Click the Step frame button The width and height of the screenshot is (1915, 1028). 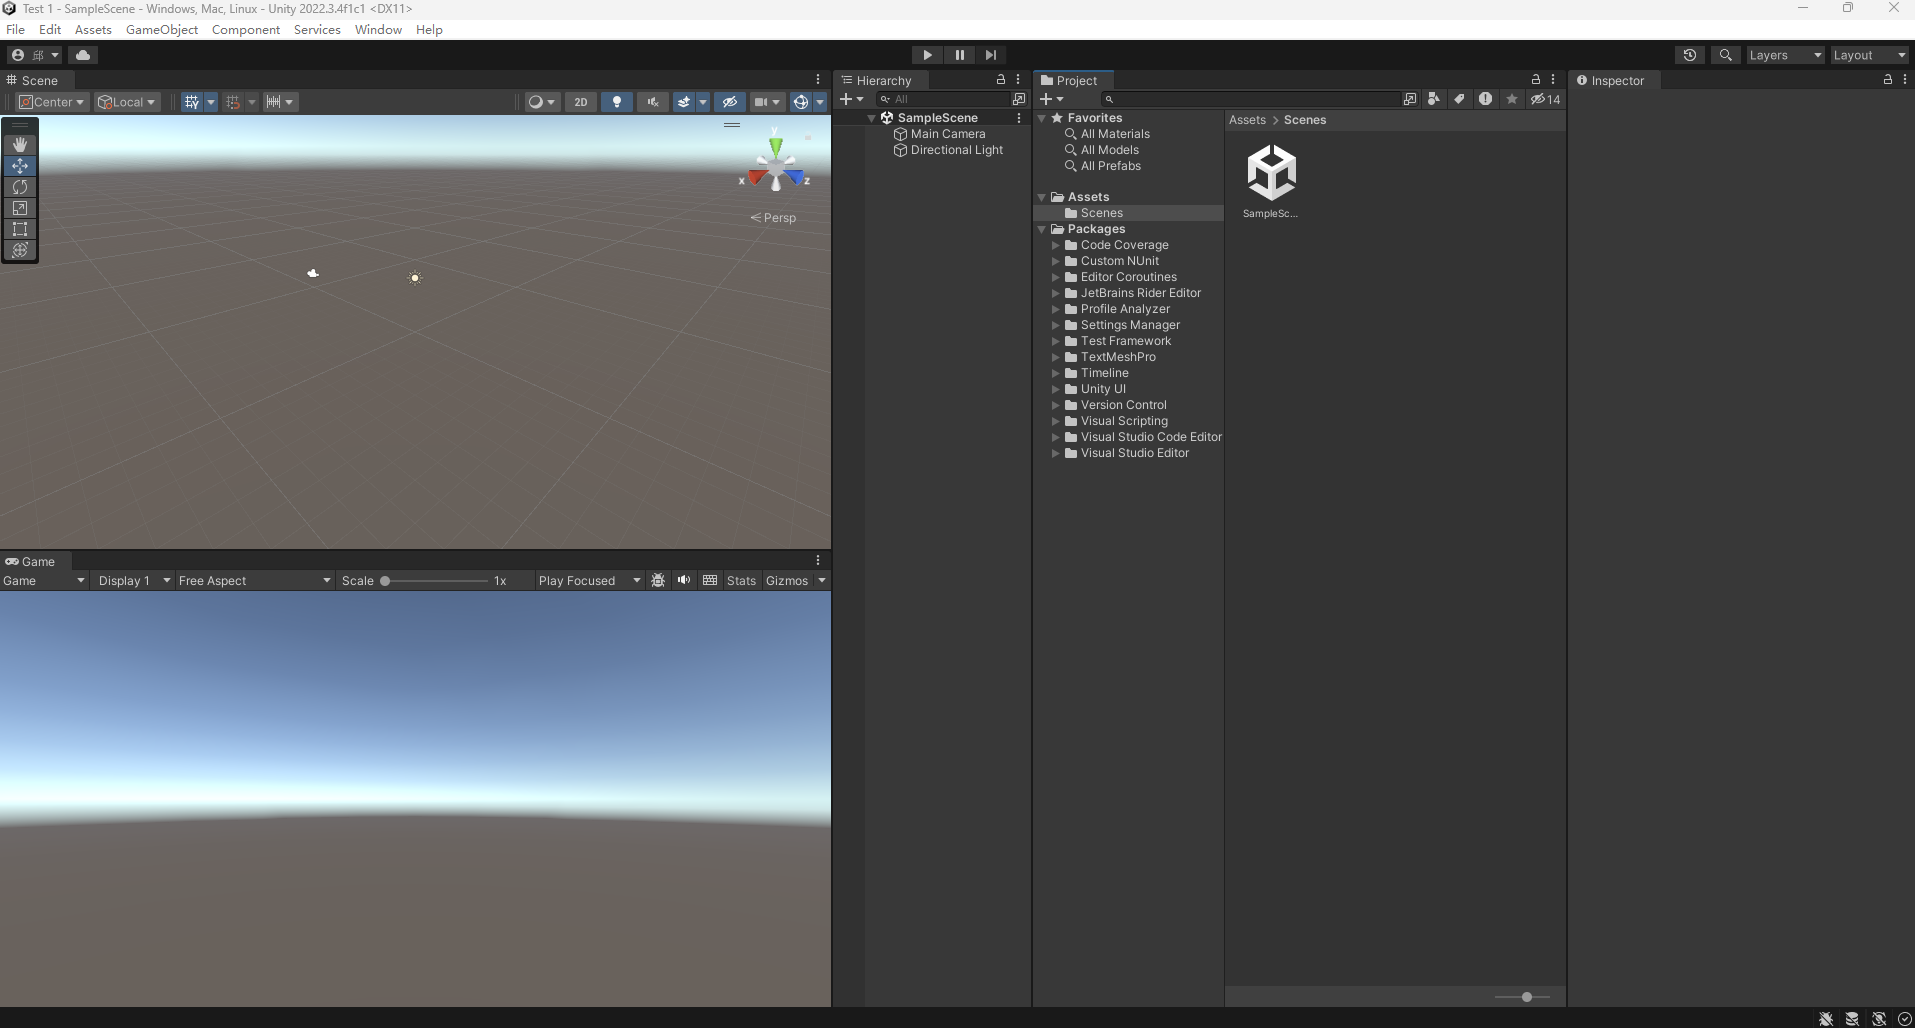[991, 55]
